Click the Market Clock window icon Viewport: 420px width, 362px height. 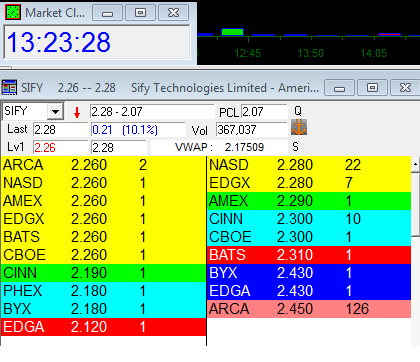pyautogui.click(x=13, y=12)
